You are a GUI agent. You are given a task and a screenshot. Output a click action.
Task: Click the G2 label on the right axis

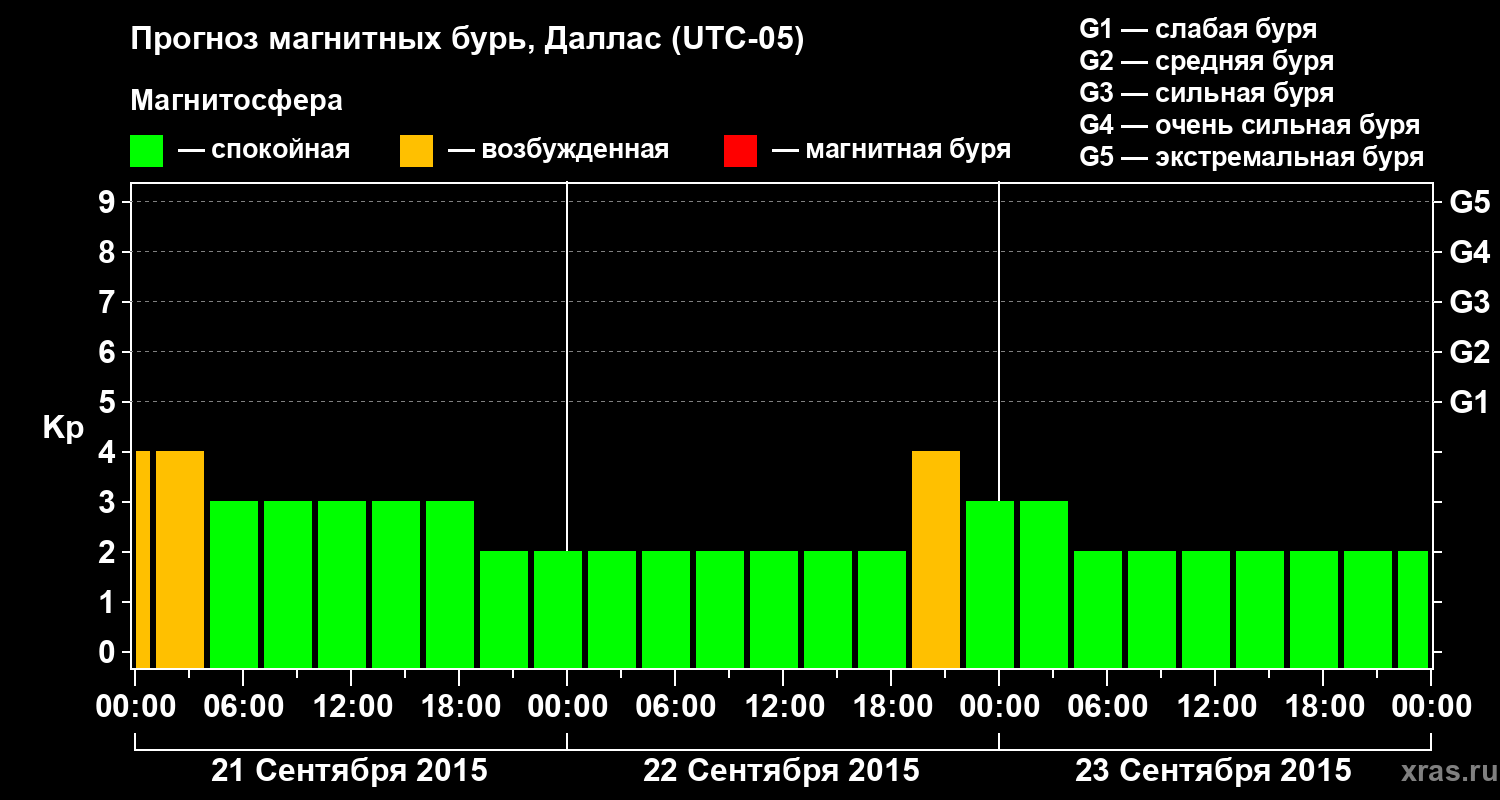pos(1469,353)
